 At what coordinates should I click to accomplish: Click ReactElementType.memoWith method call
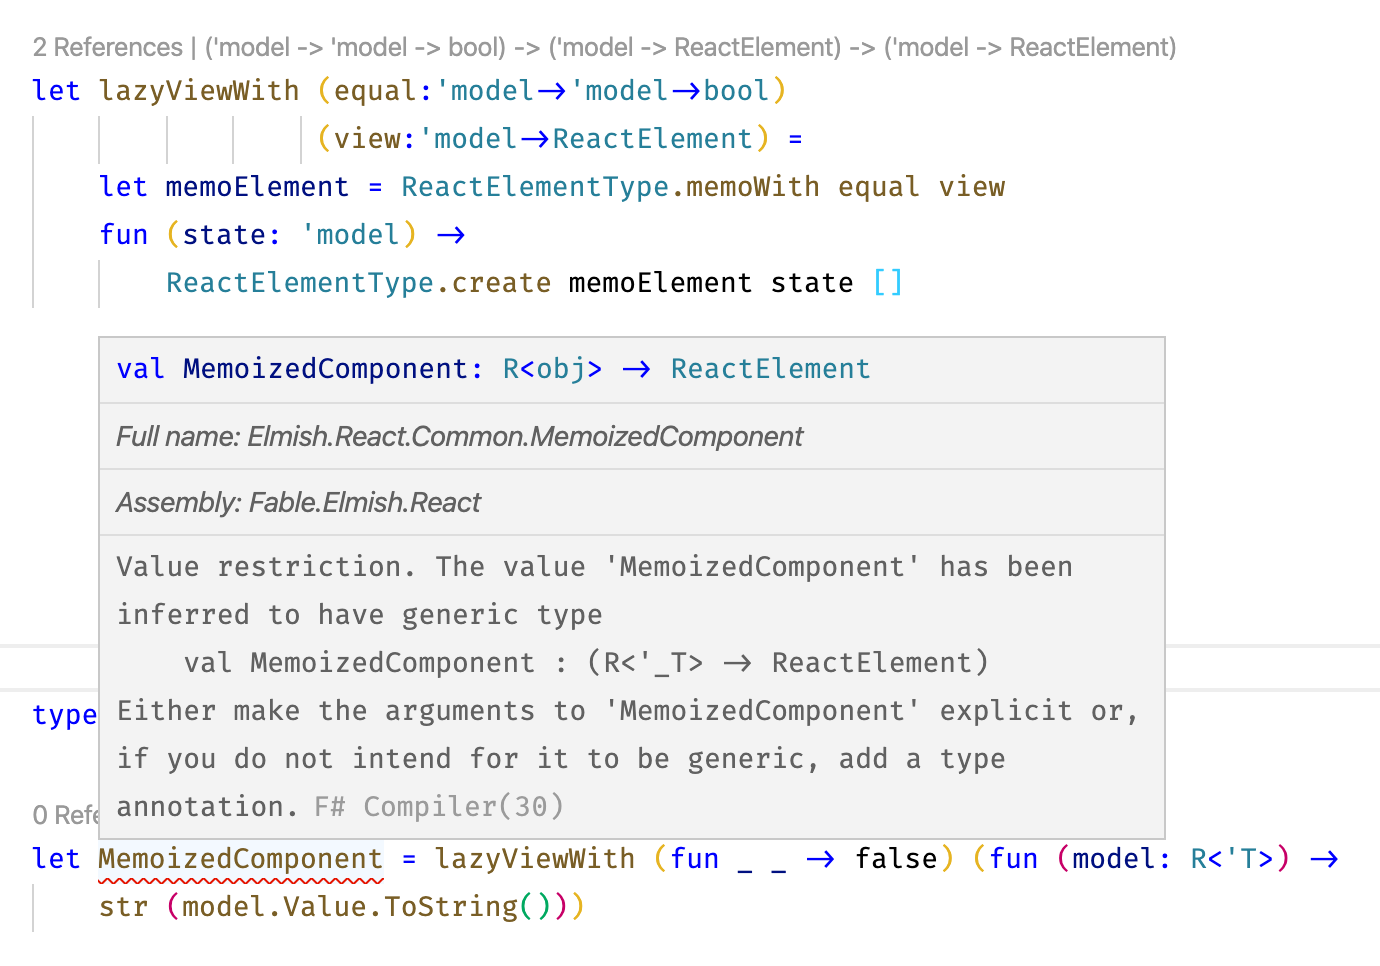610,186
